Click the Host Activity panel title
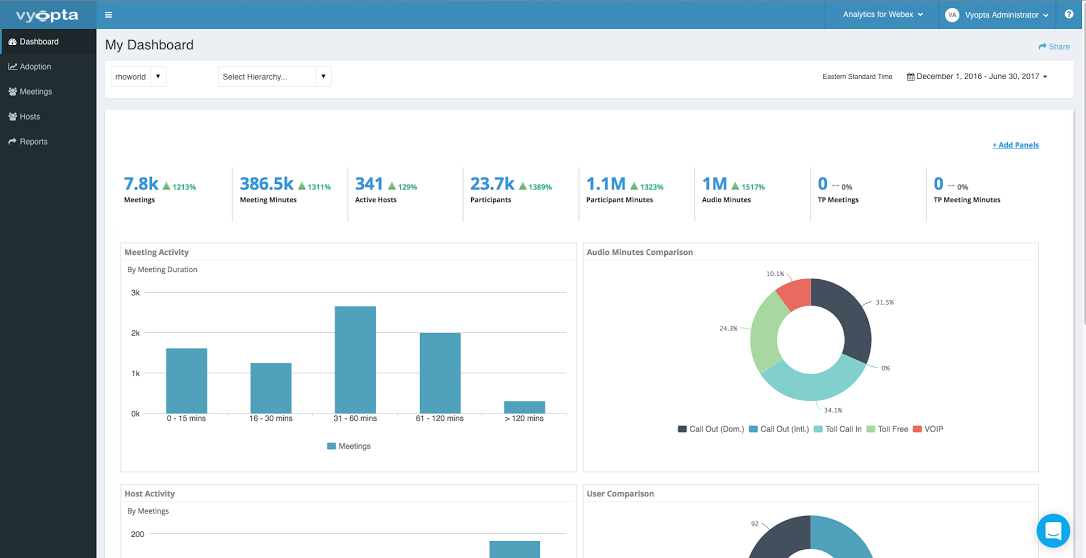 pyautogui.click(x=150, y=494)
